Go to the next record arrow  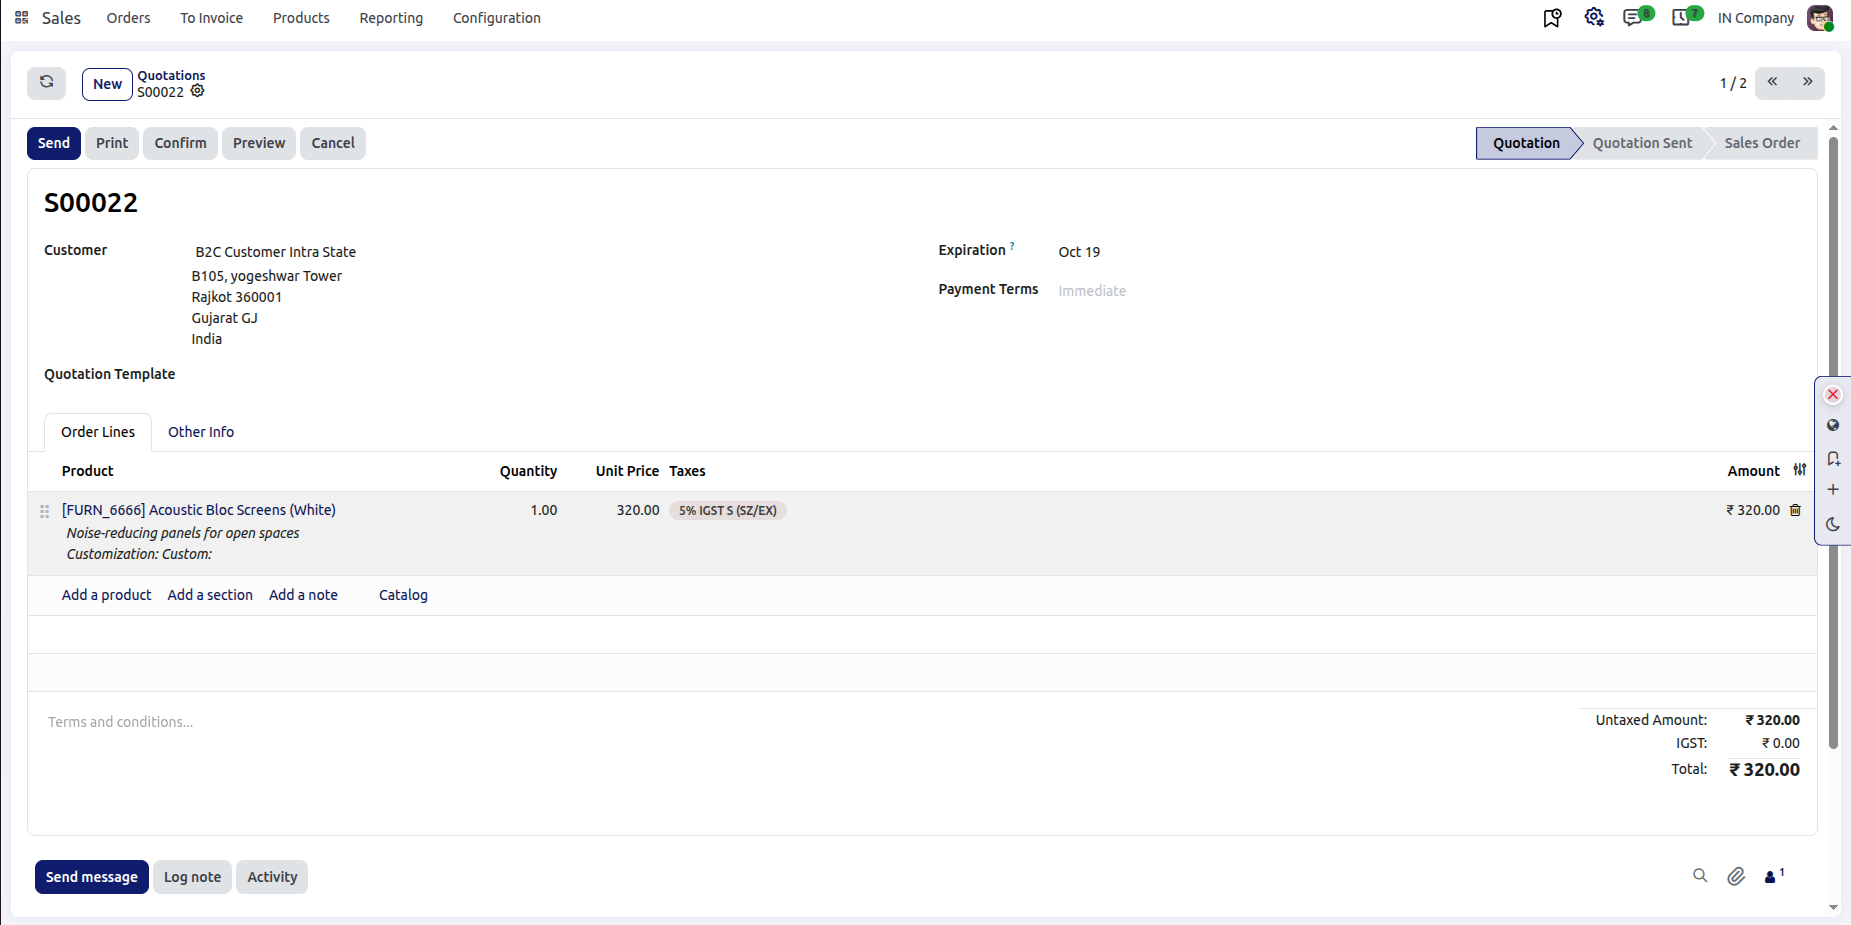pyautogui.click(x=1807, y=83)
